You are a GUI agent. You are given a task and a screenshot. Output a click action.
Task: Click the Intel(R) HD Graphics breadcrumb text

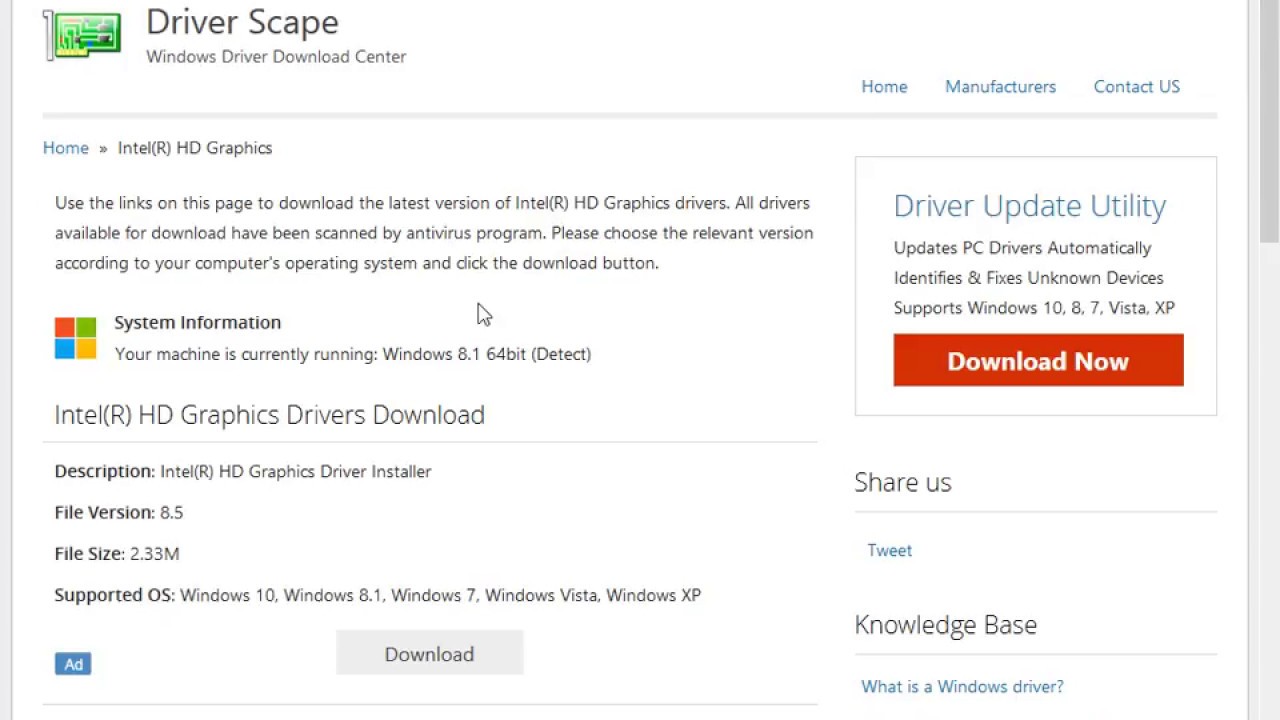pos(195,148)
